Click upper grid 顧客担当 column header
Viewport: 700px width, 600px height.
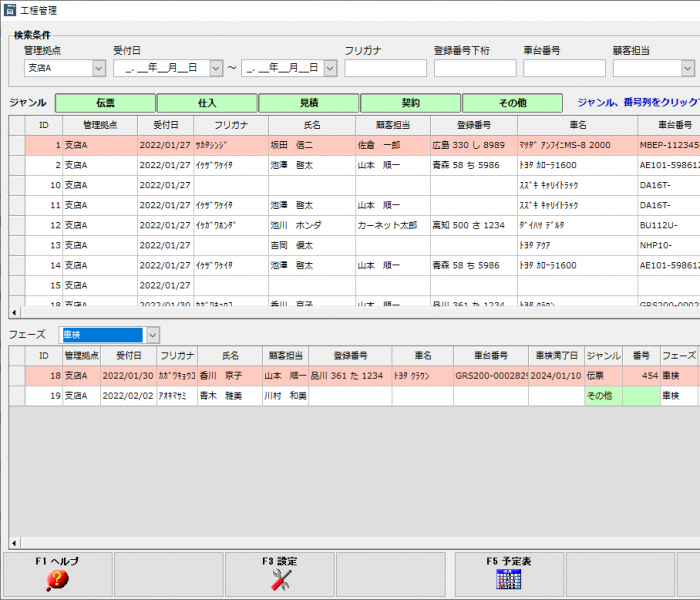pyautogui.click(x=393, y=125)
